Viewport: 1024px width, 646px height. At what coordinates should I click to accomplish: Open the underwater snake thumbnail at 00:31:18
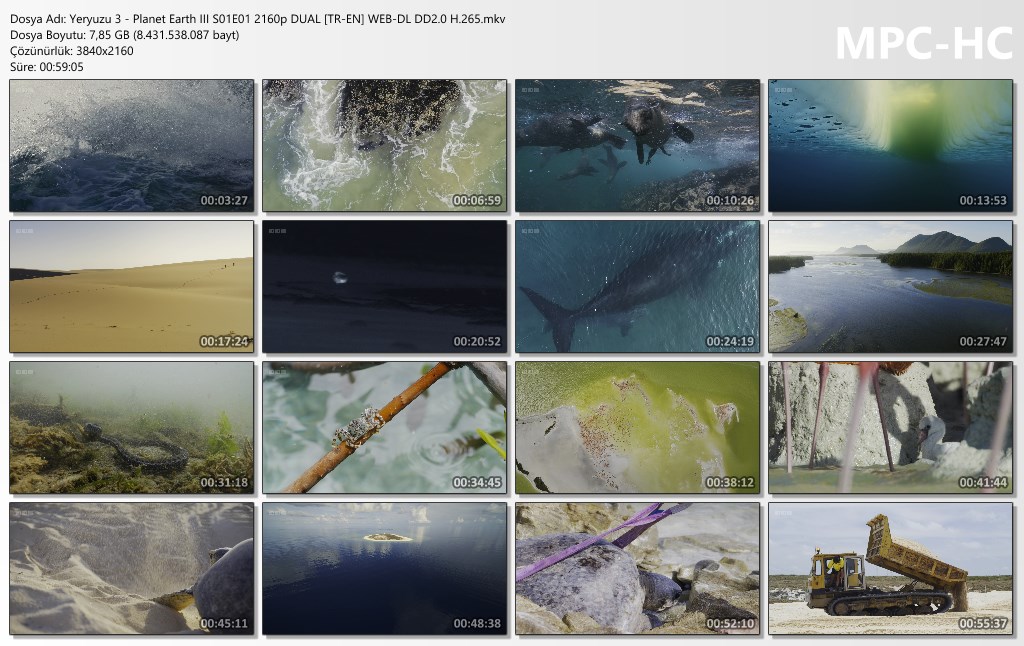pyautogui.click(x=131, y=428)
